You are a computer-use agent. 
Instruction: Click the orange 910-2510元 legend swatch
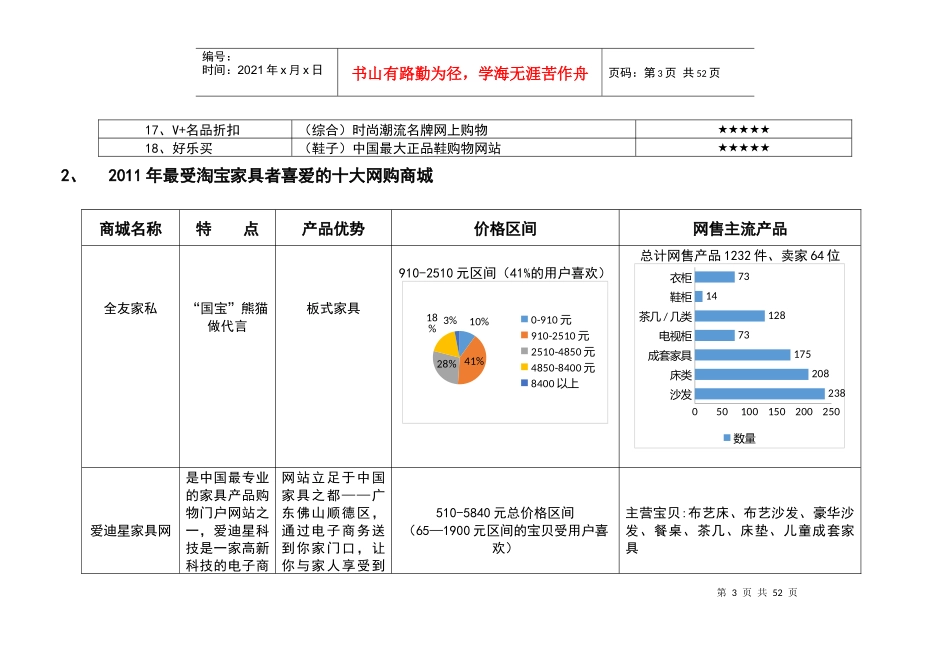point(524,335)
